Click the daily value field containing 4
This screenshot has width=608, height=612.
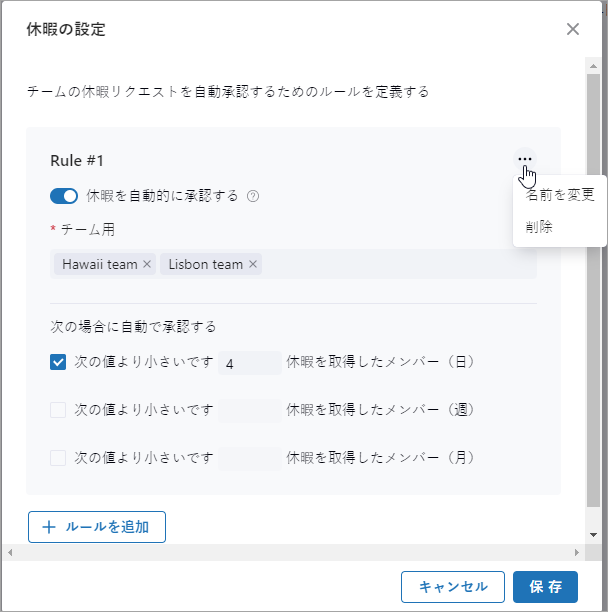pos(249,363)
